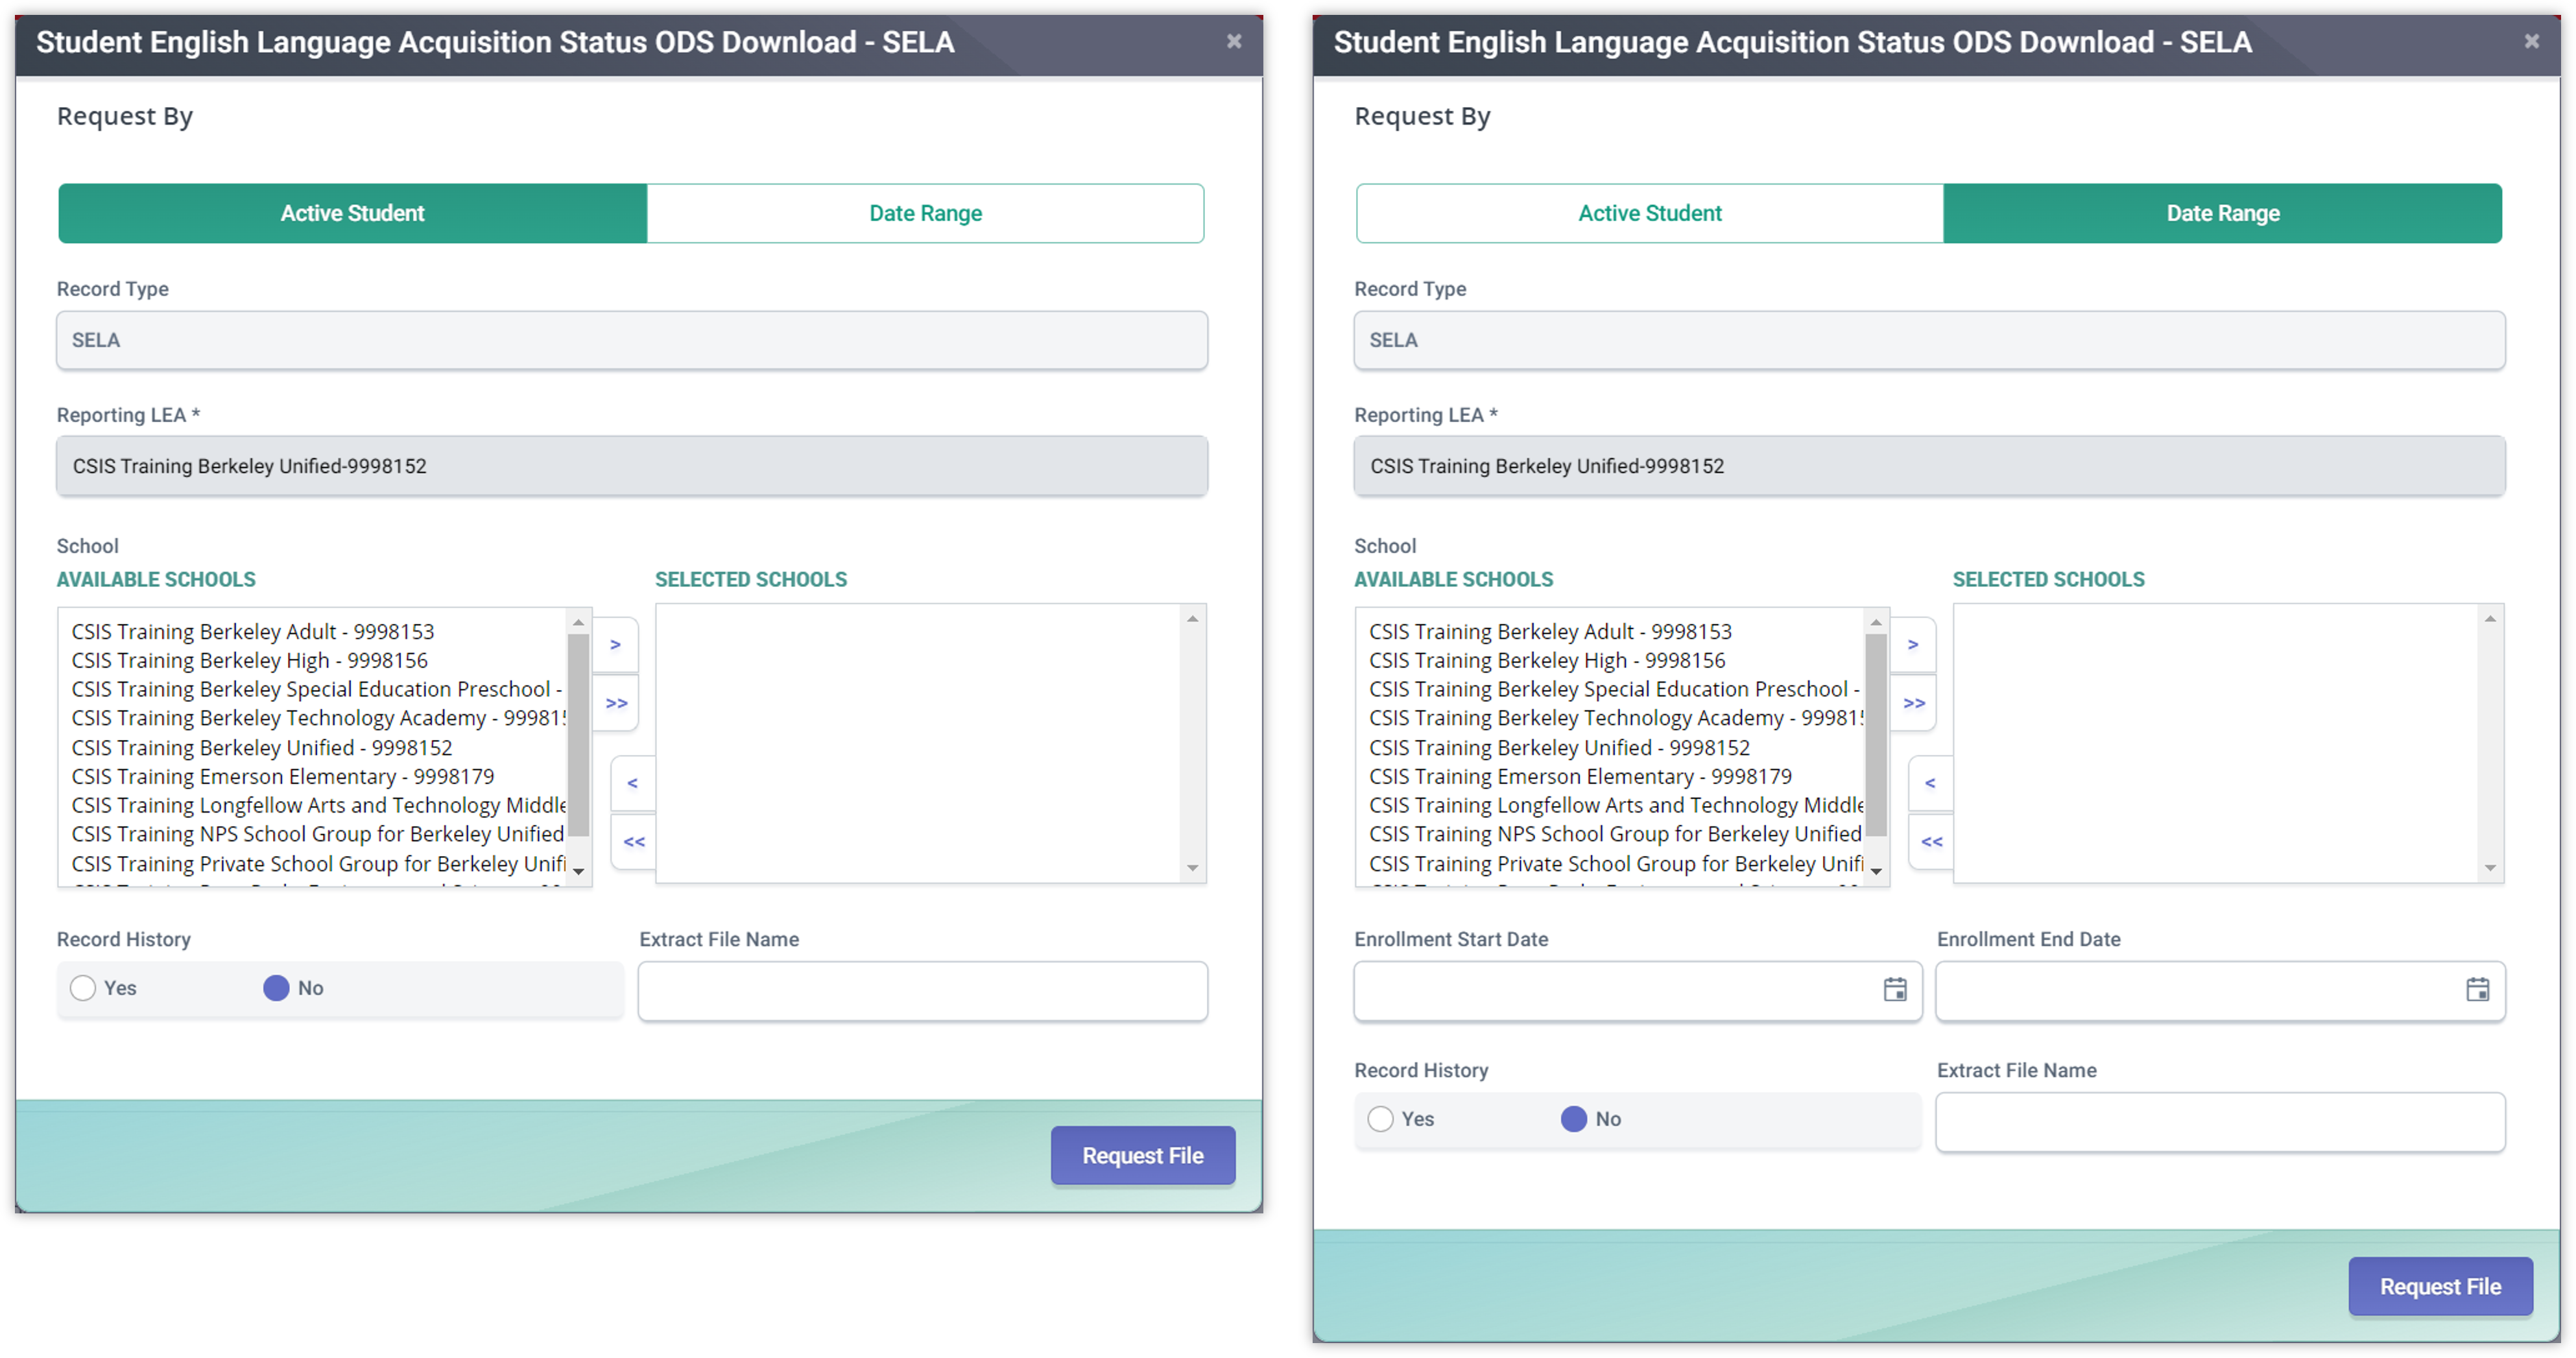Move selected school right in left dialog

[x=616, y=645]
